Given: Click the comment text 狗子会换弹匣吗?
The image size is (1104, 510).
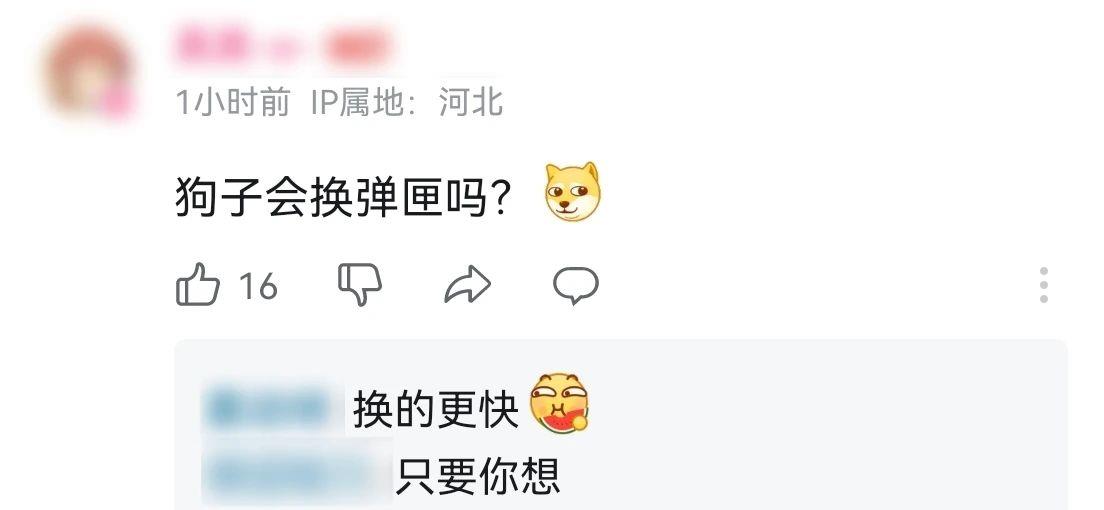Looking at the screenshot, I should (343, 196).
